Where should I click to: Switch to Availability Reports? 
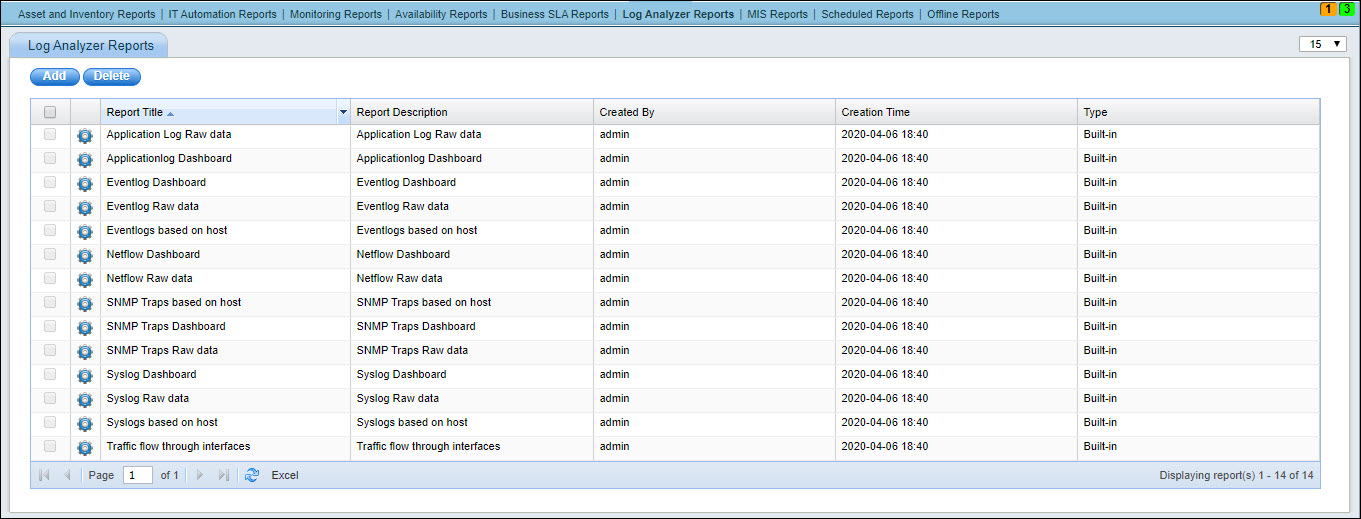[441, 14]
